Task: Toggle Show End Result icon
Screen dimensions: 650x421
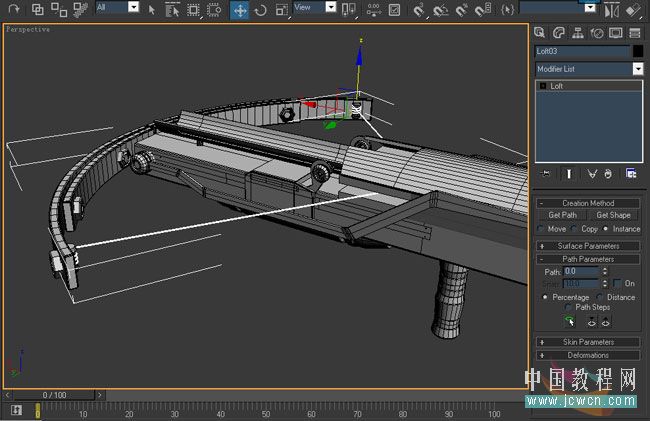Action: 569,174
